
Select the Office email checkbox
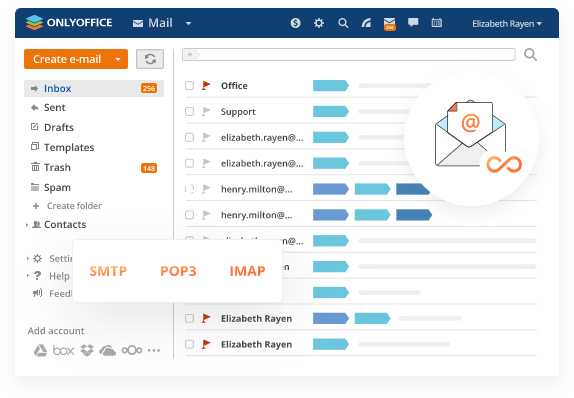click(x=189, y=86)
